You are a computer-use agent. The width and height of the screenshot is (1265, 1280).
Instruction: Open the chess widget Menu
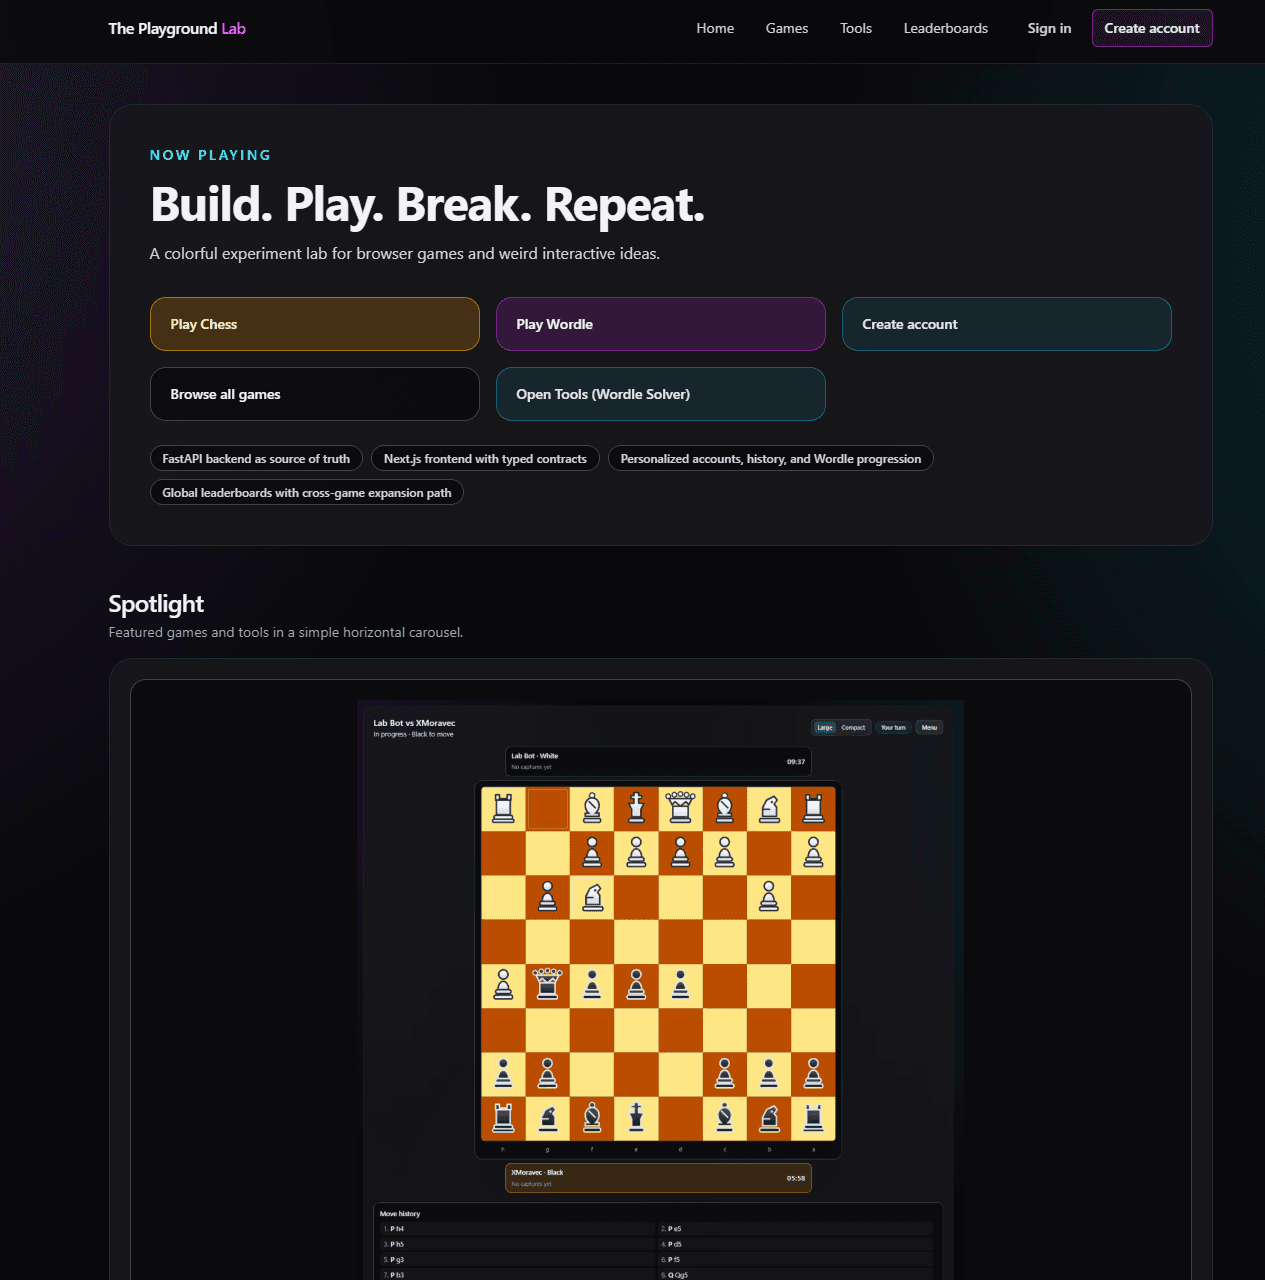[928, 727]
